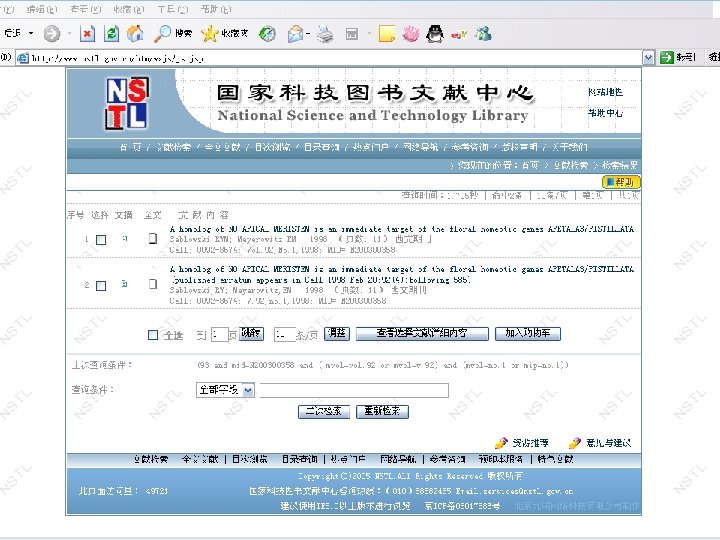The width and height of the screenshot is (720, 540).
Task: Click the NSTL logo
Action: pos(127,103)
